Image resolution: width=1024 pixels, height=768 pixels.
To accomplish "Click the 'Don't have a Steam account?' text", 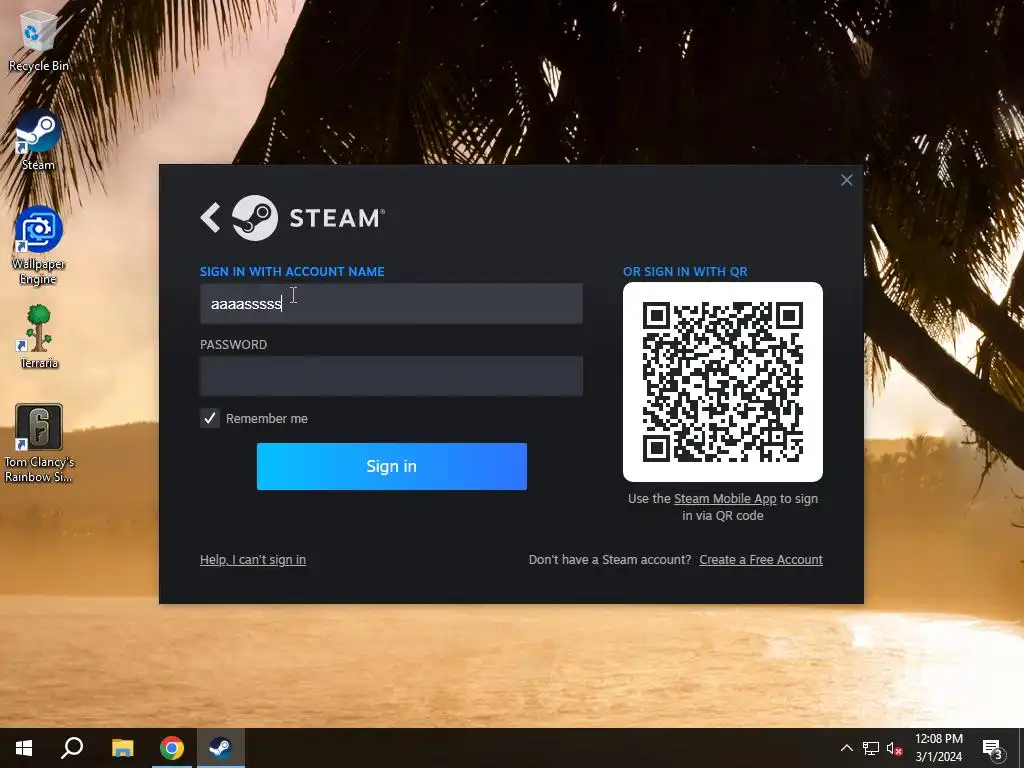I will [x=610, y=560].
